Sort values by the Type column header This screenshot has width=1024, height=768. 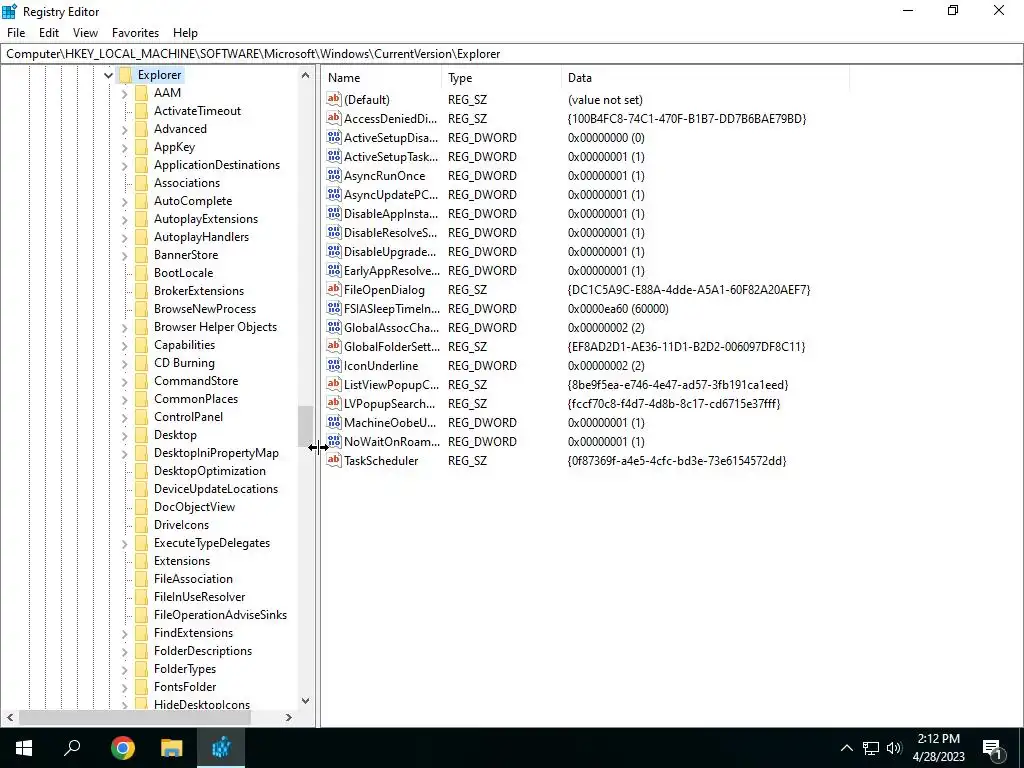pyautogui.click(x=501, y=78)
